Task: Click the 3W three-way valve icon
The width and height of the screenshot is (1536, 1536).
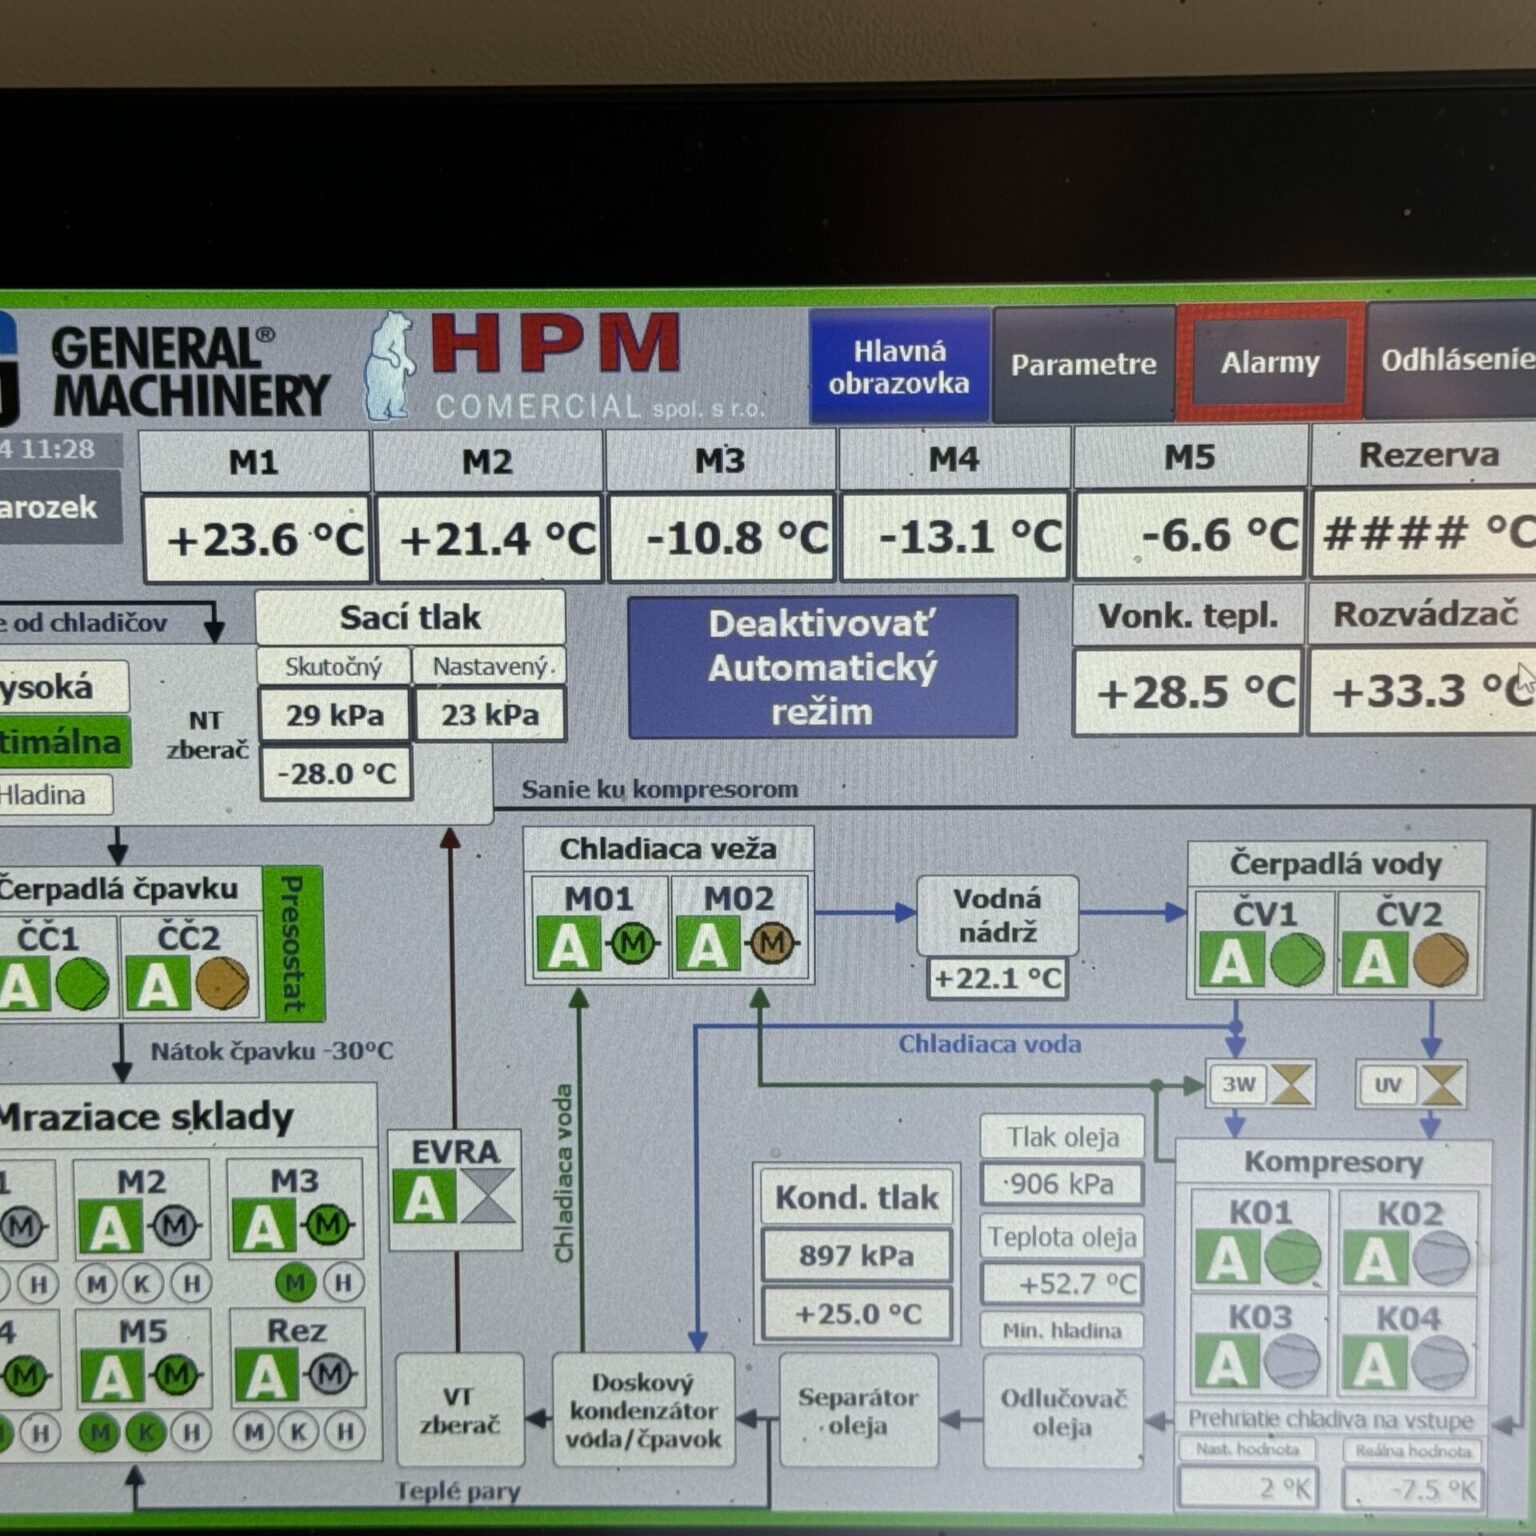Action: (x=1291, y=1084)
